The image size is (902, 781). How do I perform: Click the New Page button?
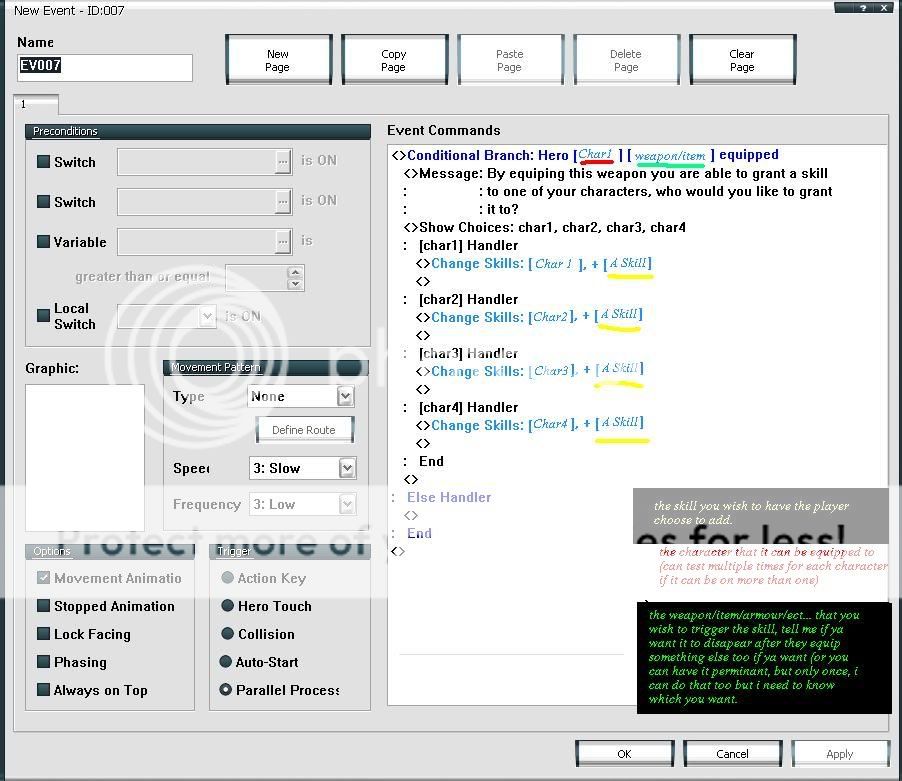pyautogui.click(x=278, y=61)
